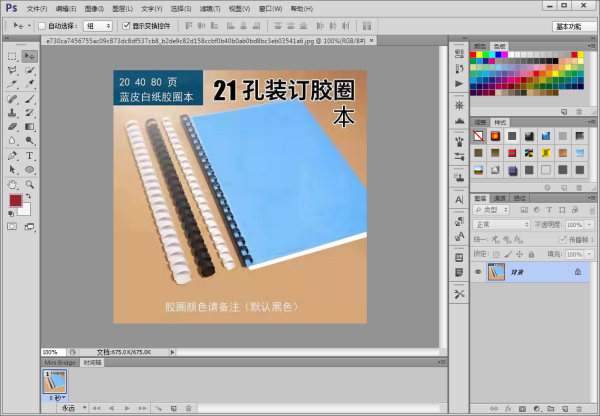
Task: Select the Clone Stamp tool
Action: click(12, 113)
